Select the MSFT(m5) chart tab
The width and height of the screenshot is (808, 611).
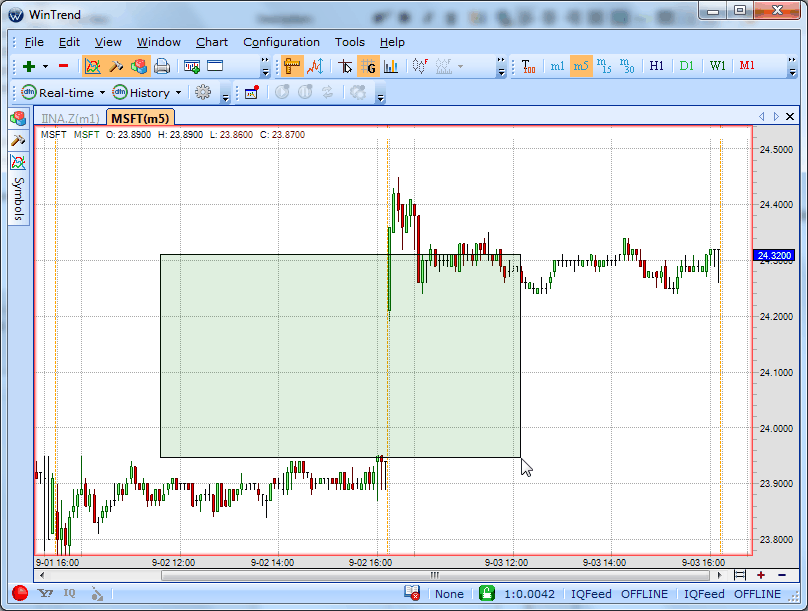click(x=140, y=118)
